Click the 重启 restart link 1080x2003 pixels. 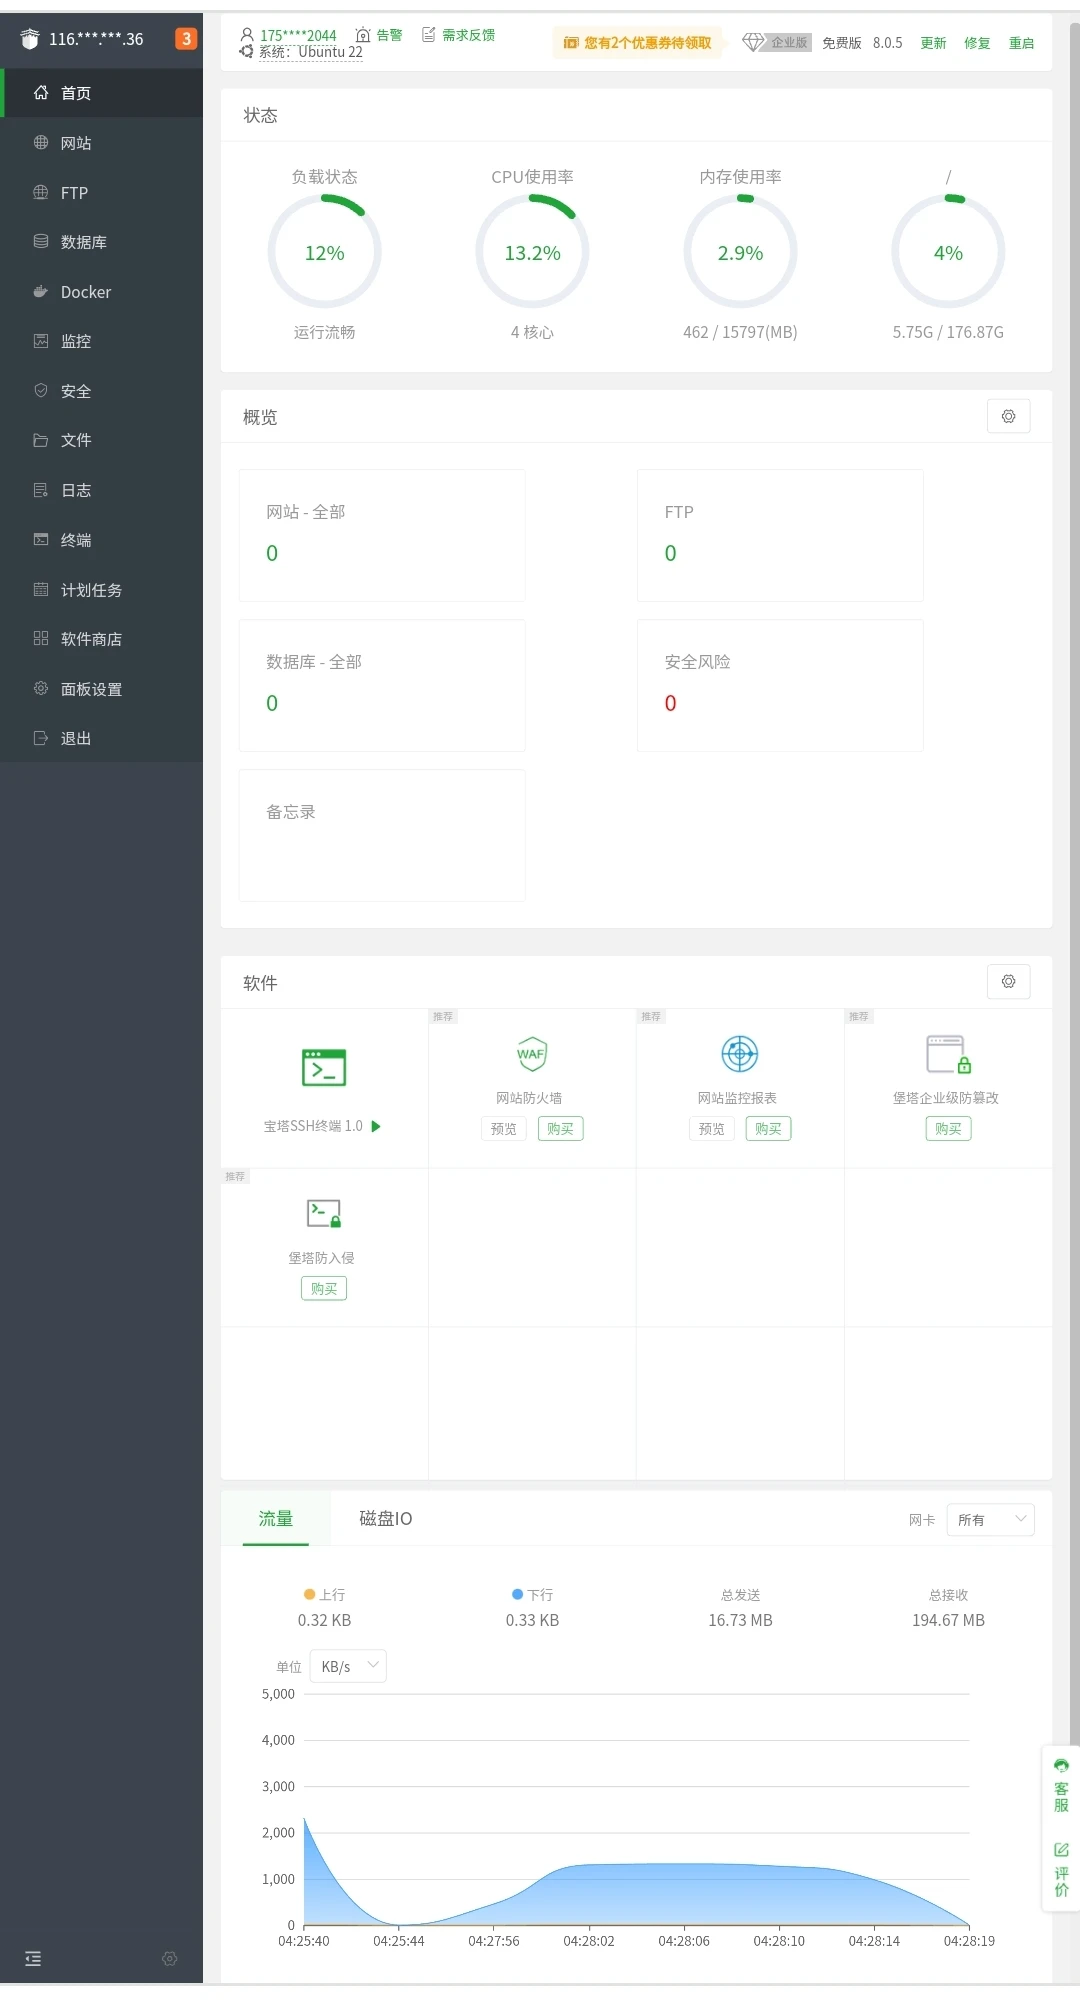click(x=1021, y=43)
